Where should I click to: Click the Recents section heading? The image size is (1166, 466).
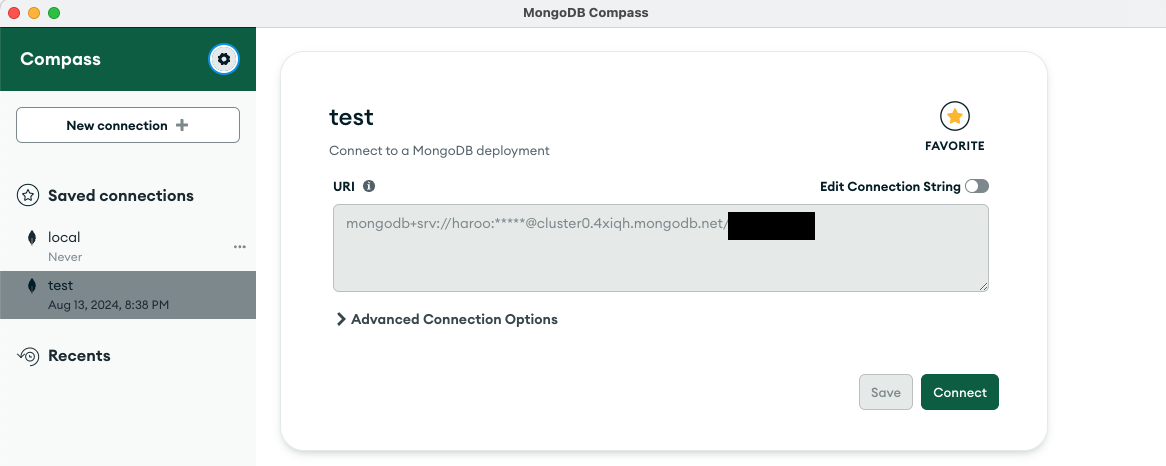(79, 356)
